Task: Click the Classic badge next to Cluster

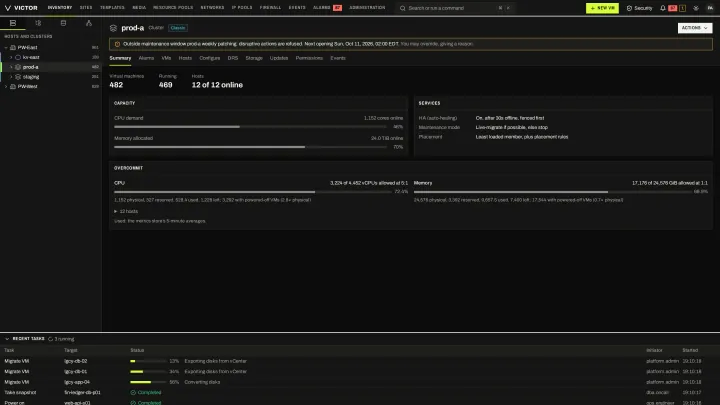Action: 178,28
